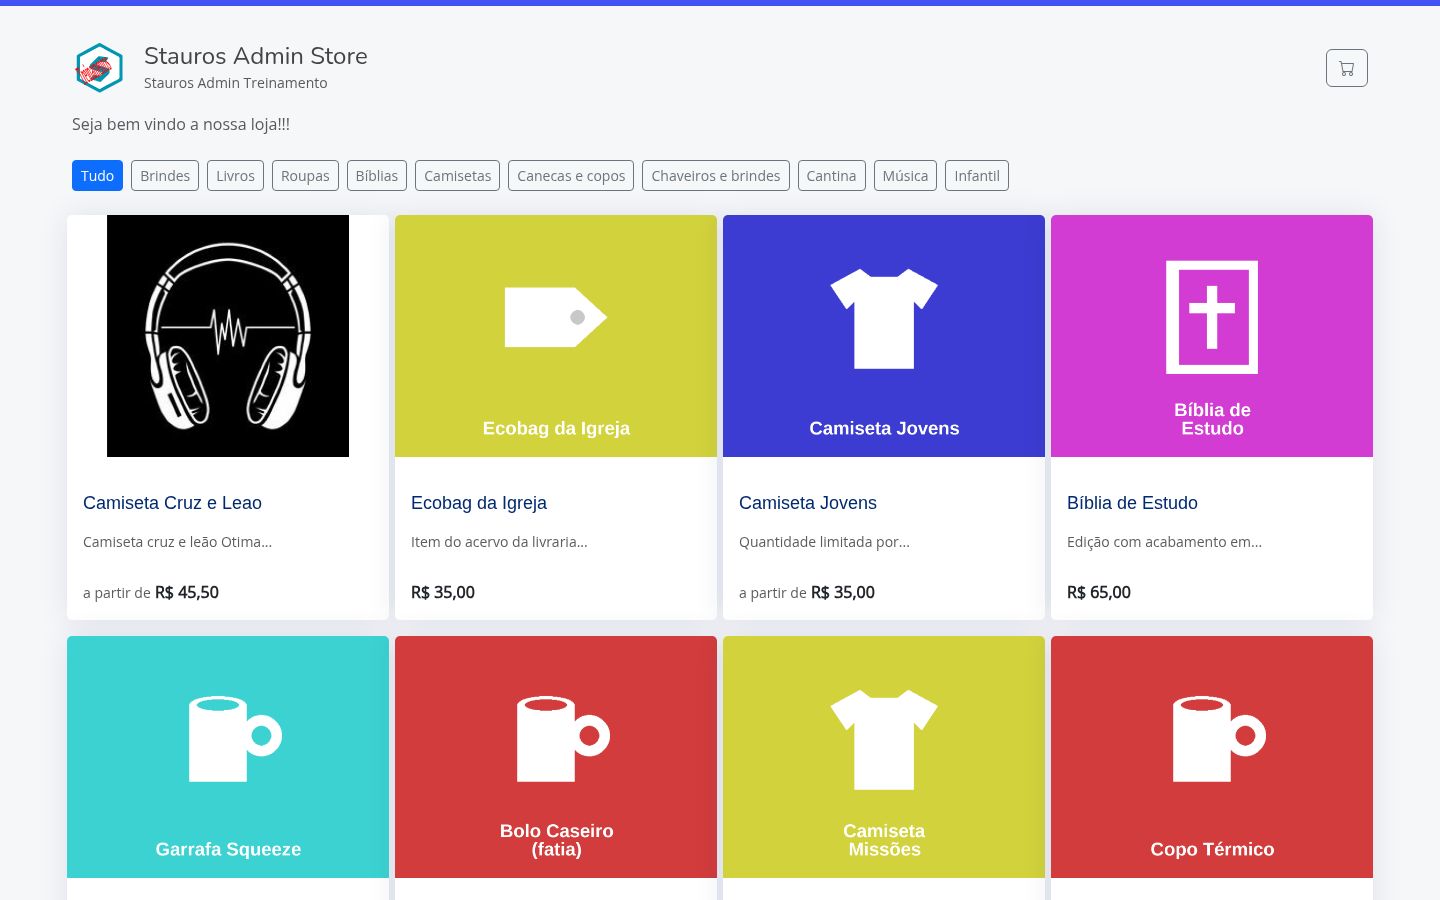Click the description "Quantidade limitada por..."
Viewport: 1440px width, 900px height.
(824, 542)
